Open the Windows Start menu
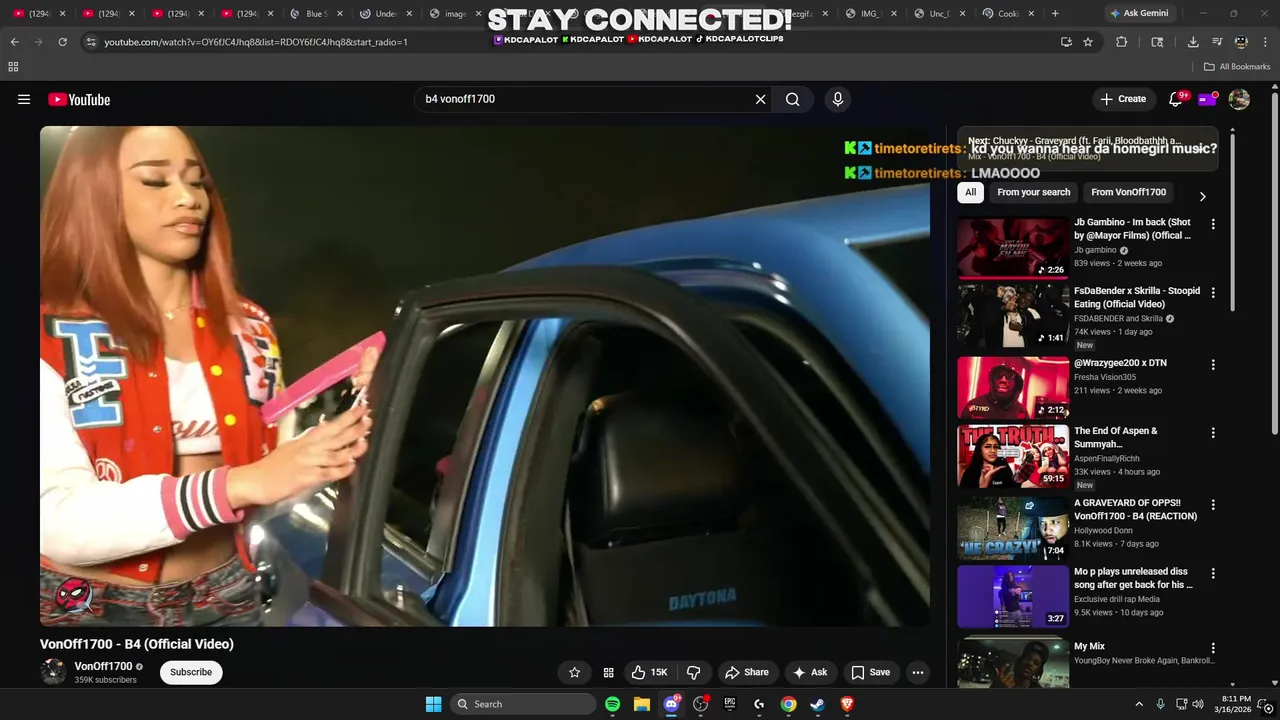1280x720 pixels. click(x=433, y=704)
